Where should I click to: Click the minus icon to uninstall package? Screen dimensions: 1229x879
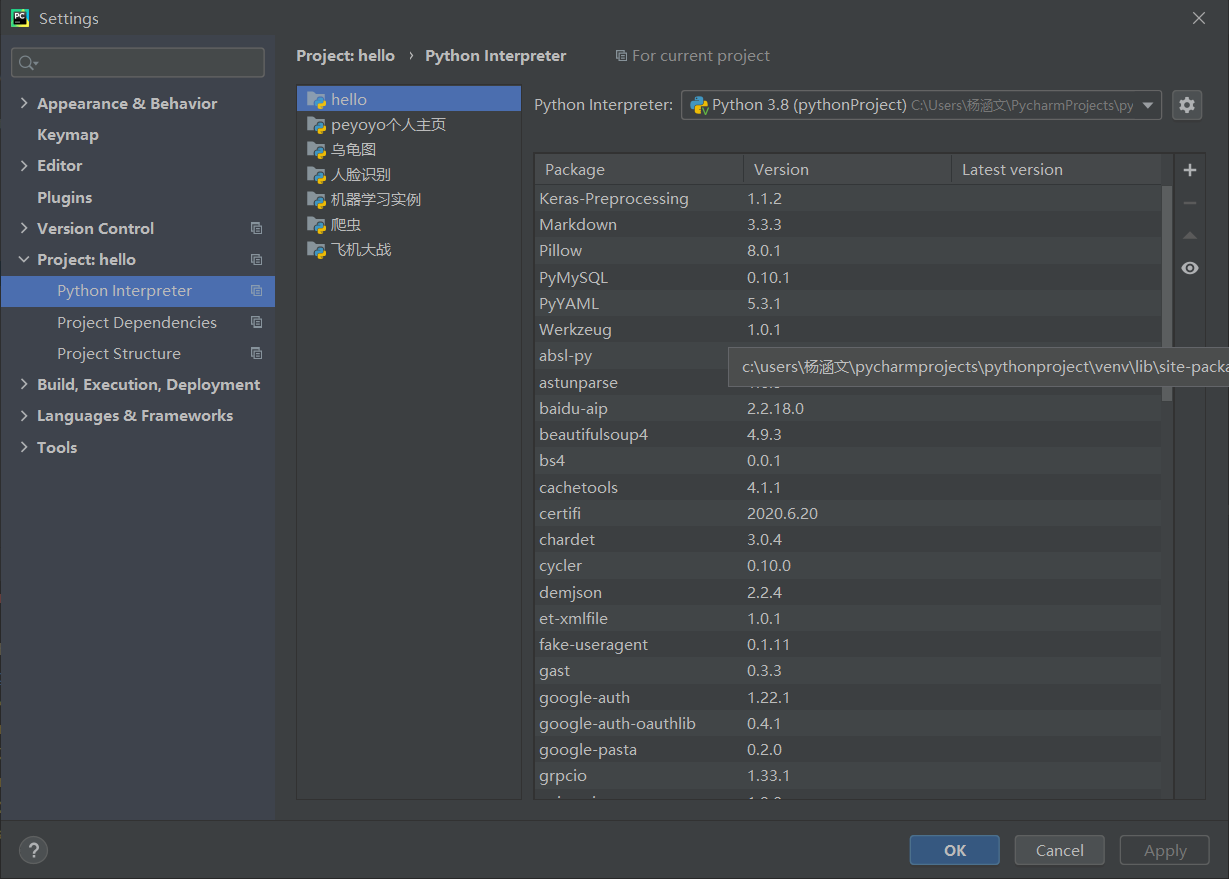pos(1190,203)
